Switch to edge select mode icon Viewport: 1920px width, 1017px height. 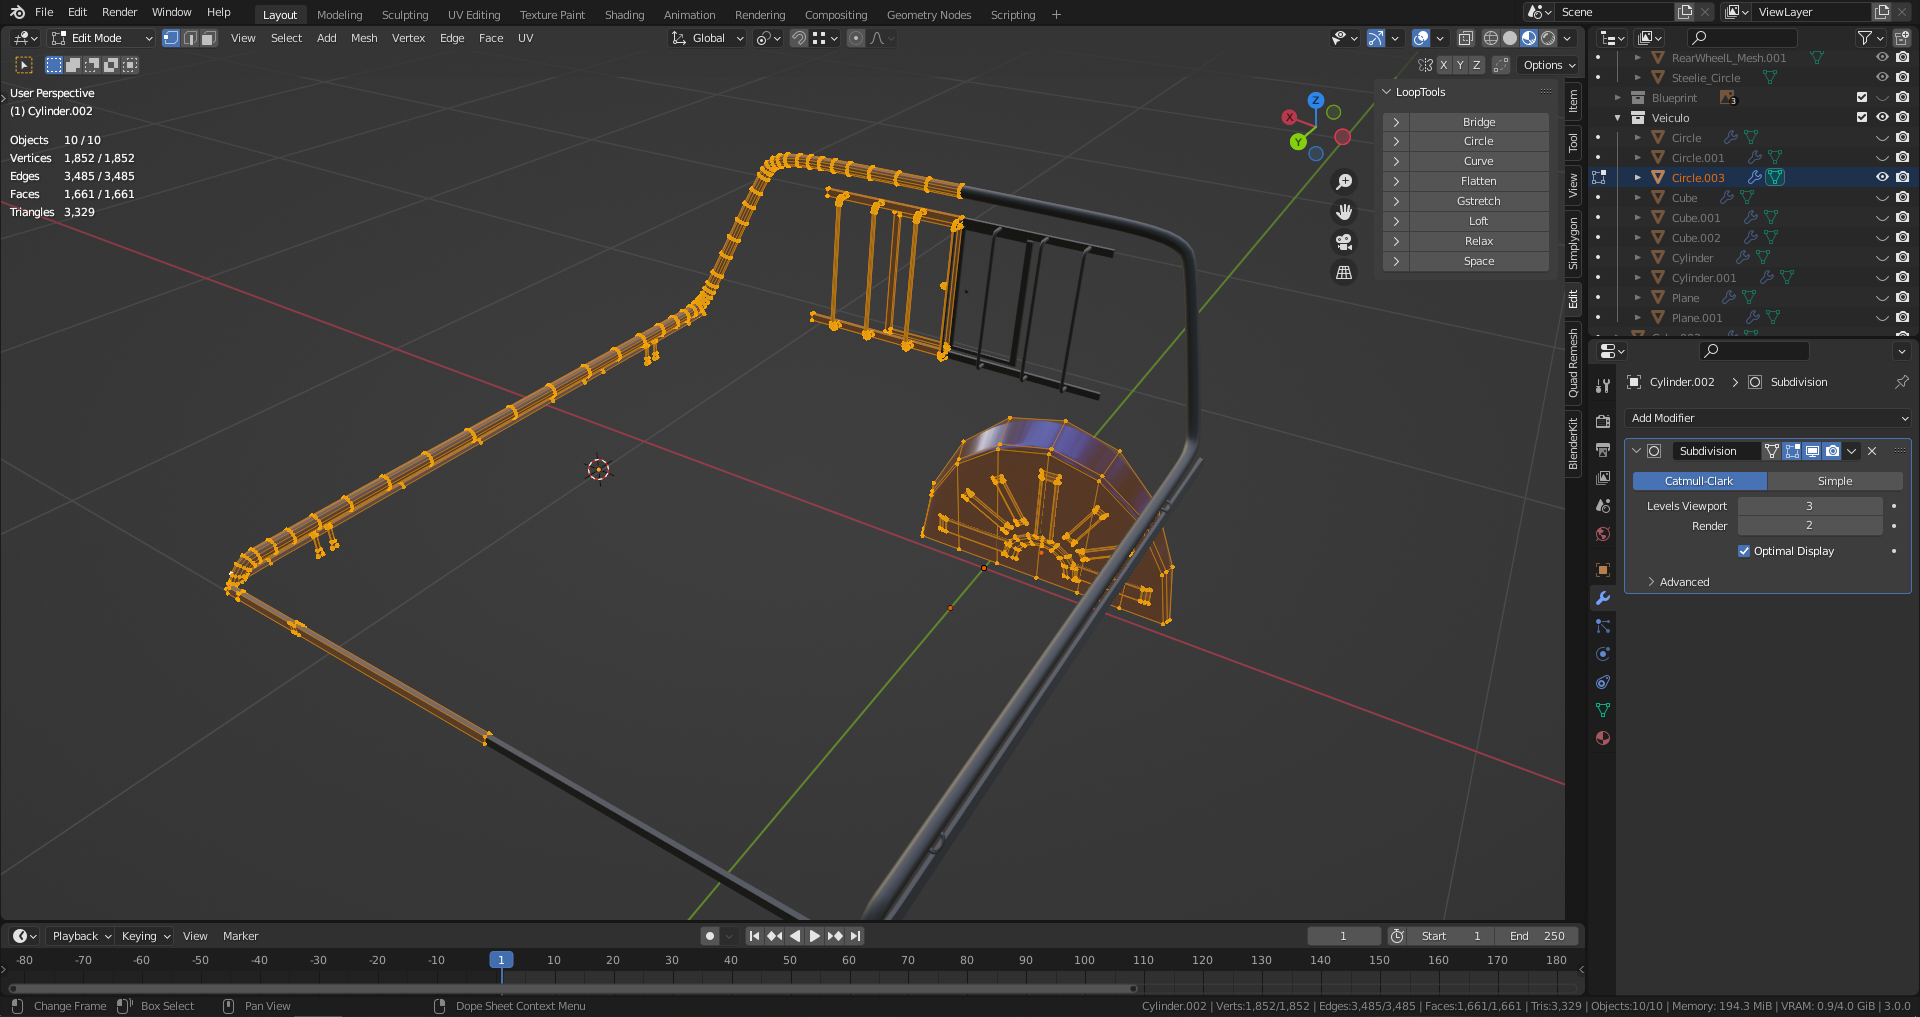click(x=190, y=38)
